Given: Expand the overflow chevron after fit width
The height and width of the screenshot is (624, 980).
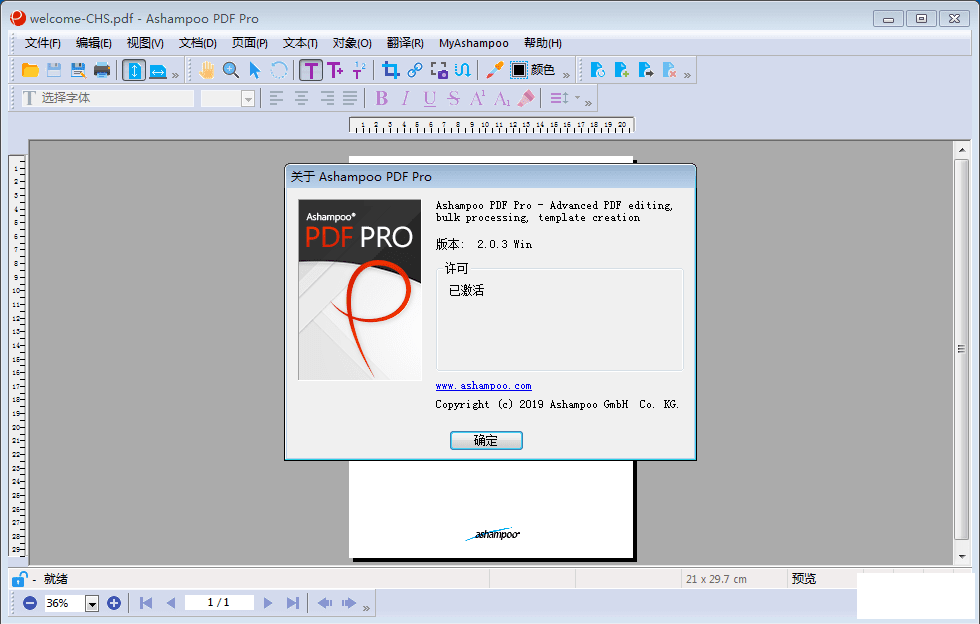Looking at the screenshot, I should click(176, 75).
